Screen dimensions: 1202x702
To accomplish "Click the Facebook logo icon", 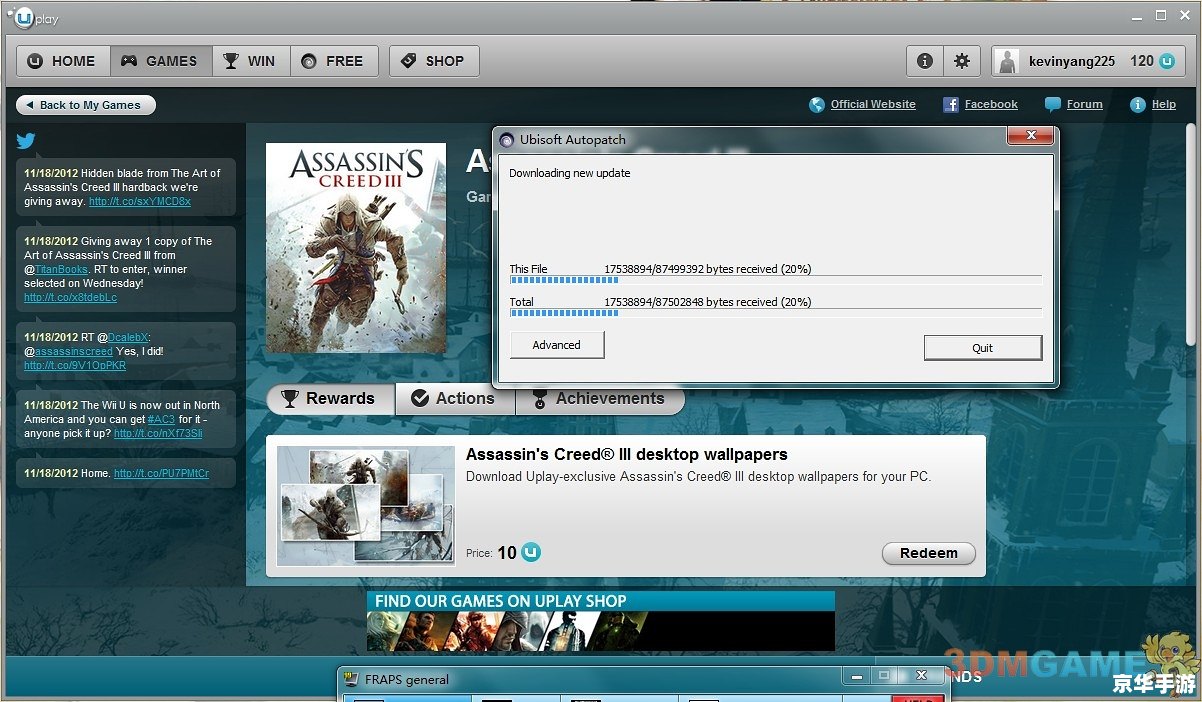I will (951, 104).
